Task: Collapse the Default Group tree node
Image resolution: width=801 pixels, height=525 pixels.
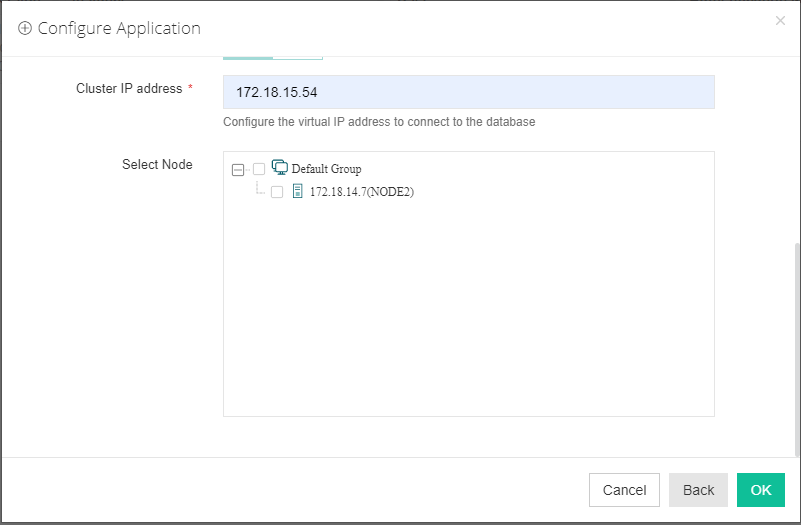Action: coord(237,169)
